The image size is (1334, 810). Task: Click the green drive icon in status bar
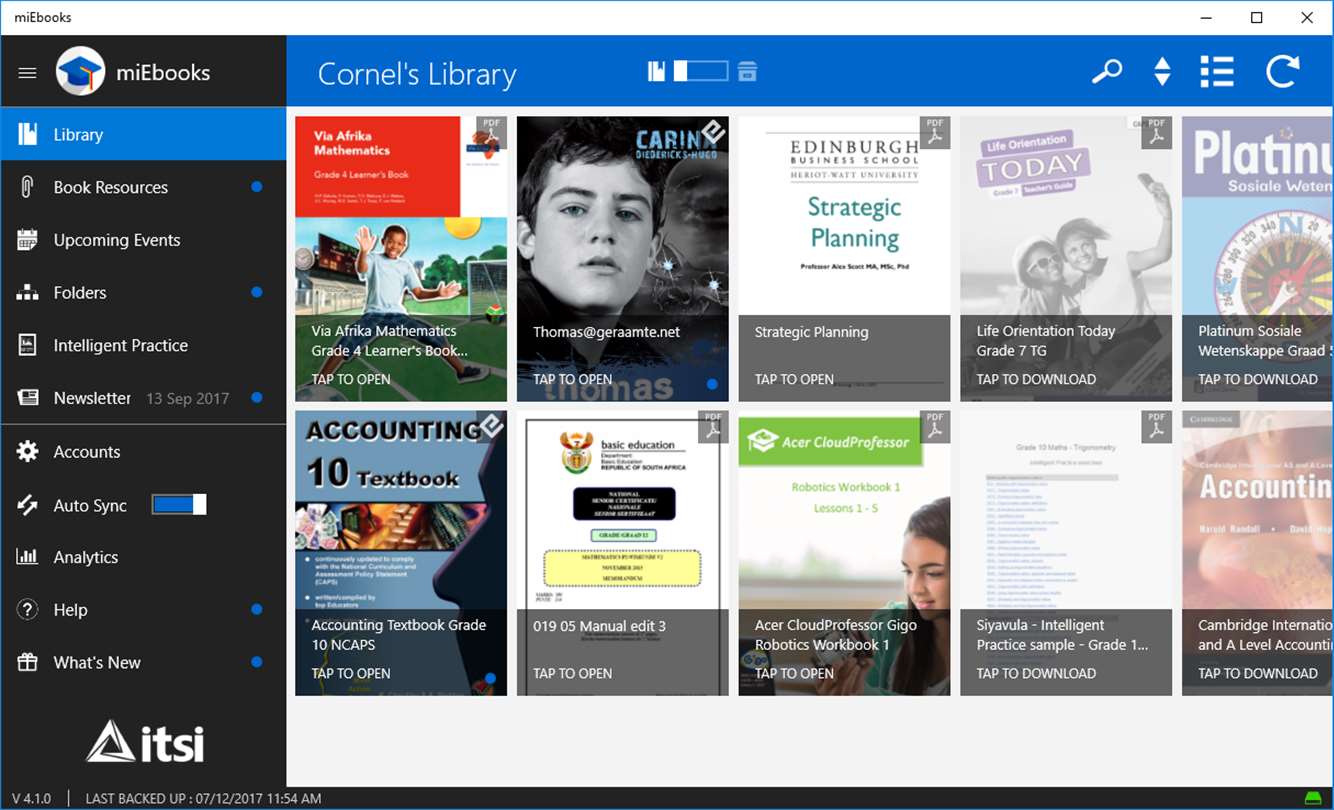(1313, 798)
